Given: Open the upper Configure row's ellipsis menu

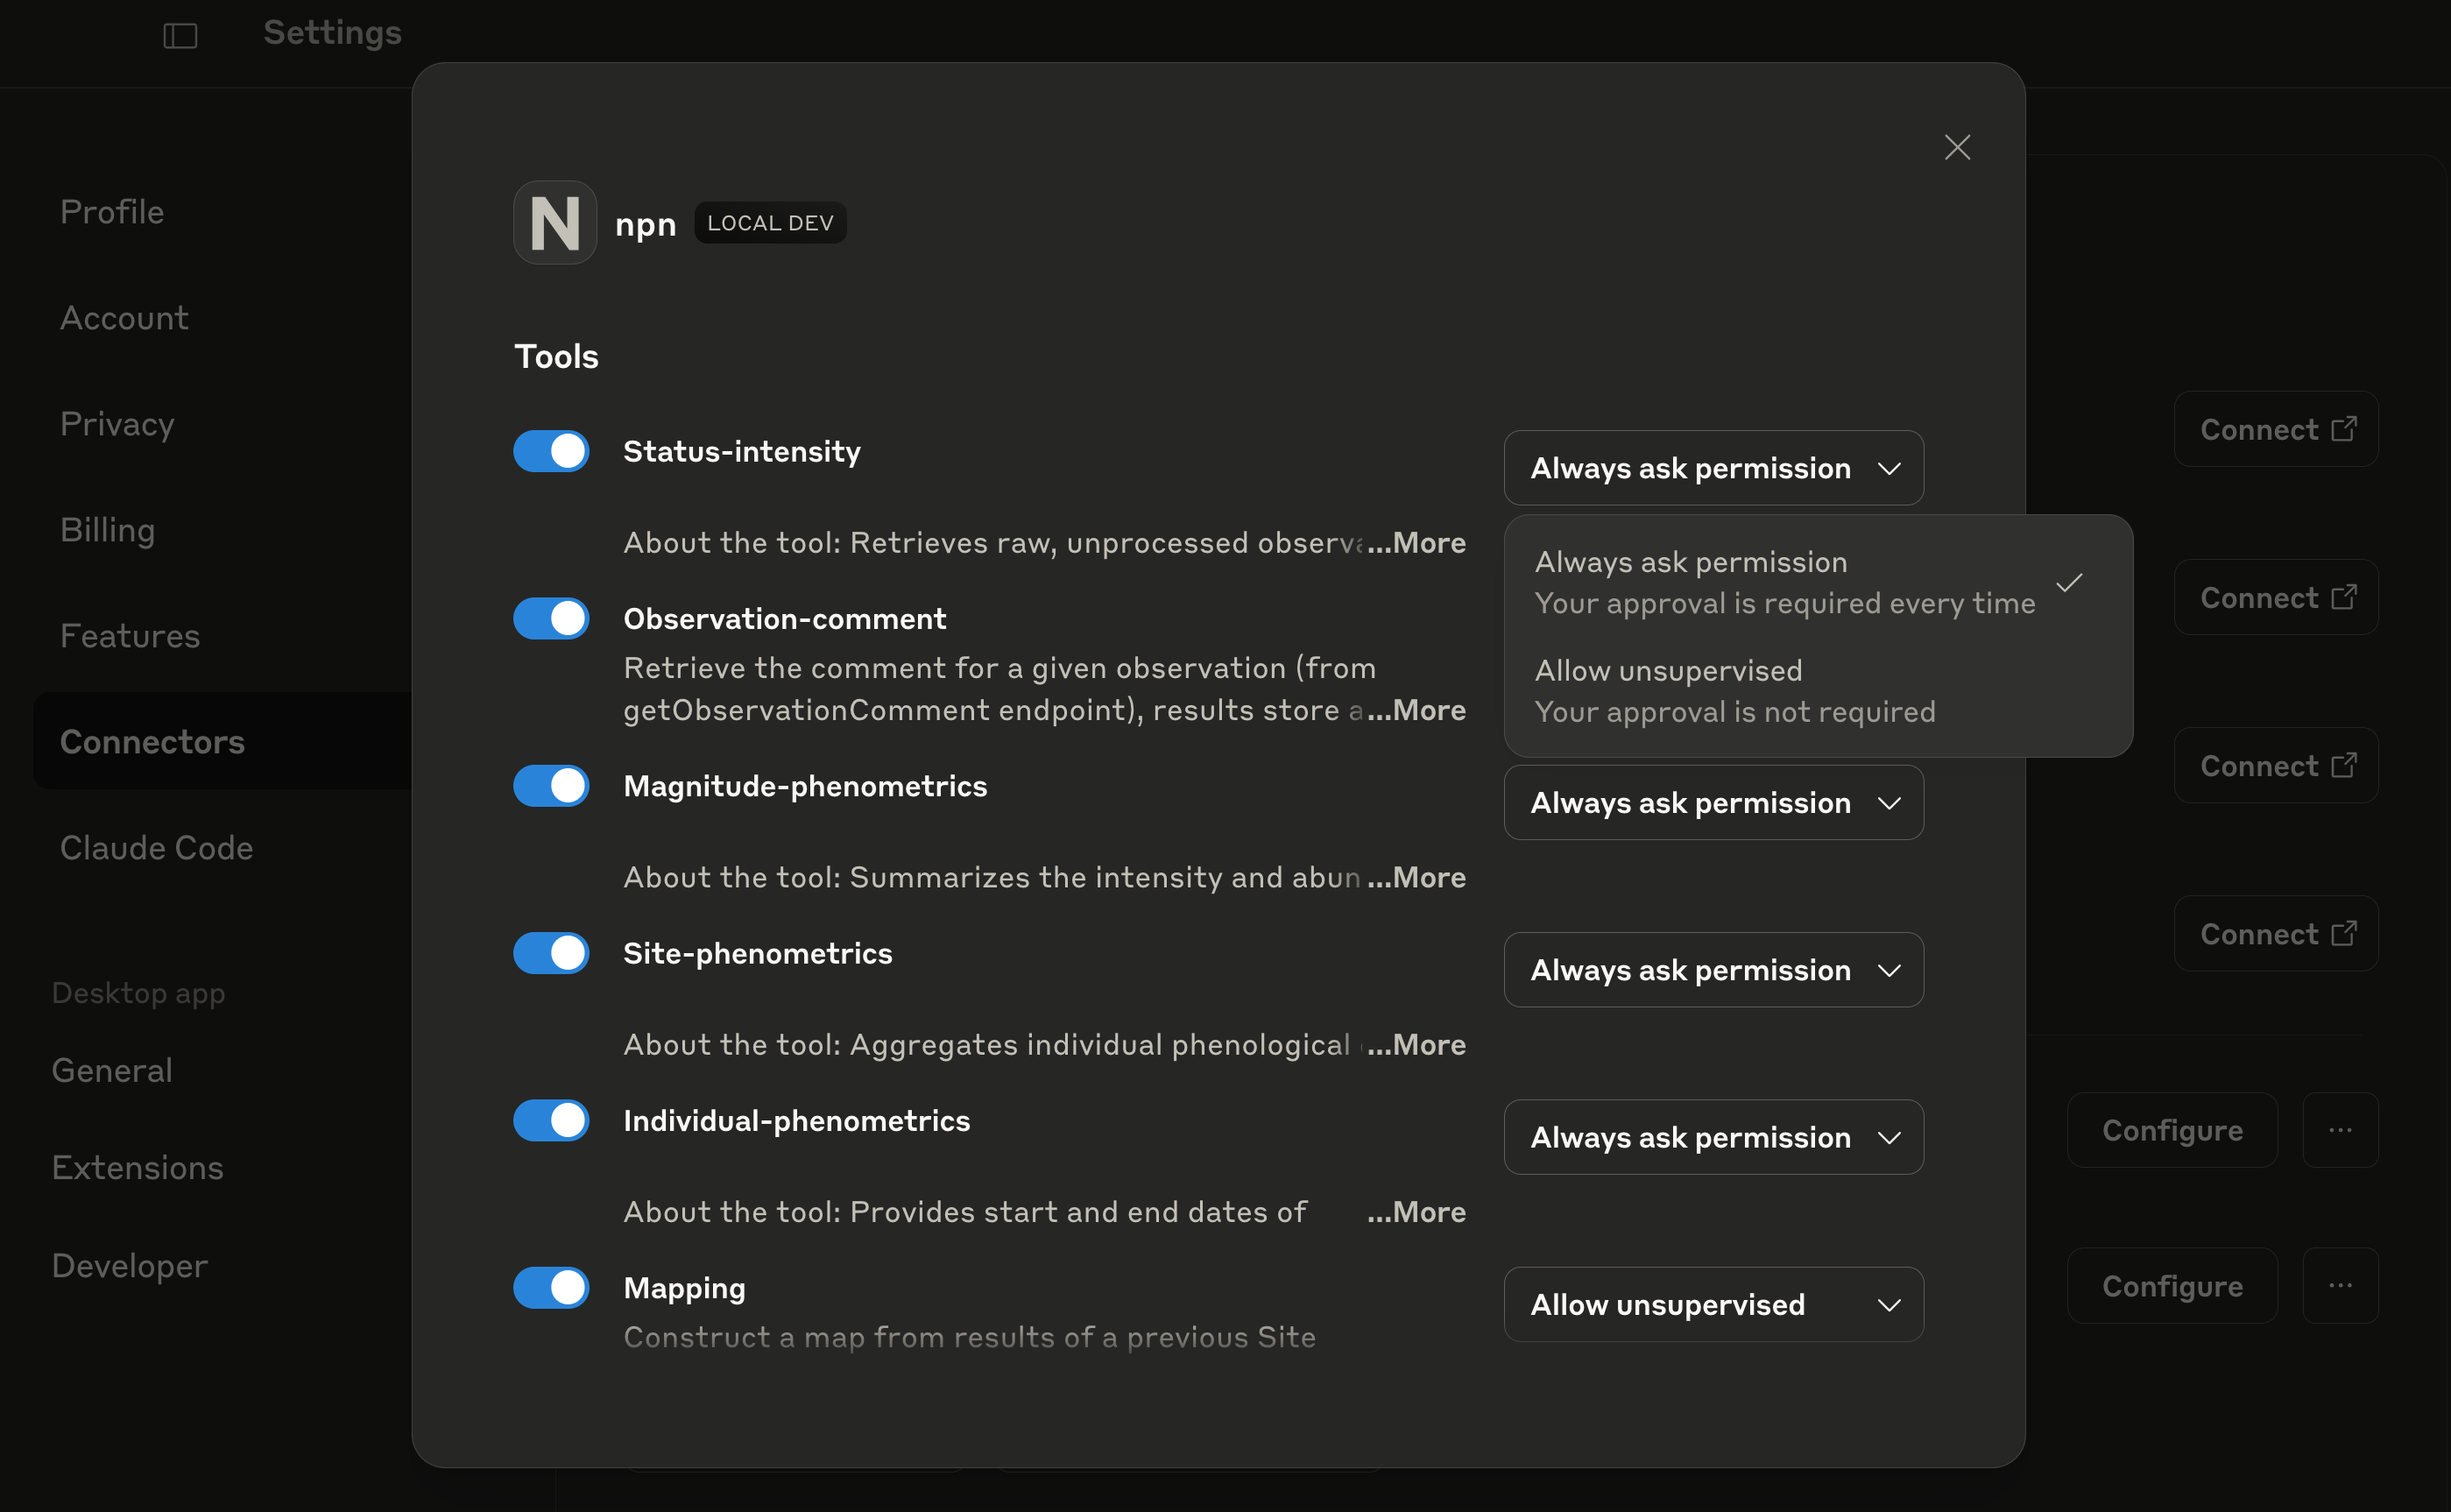Looking at the screenshot, I should 2340,1130.
